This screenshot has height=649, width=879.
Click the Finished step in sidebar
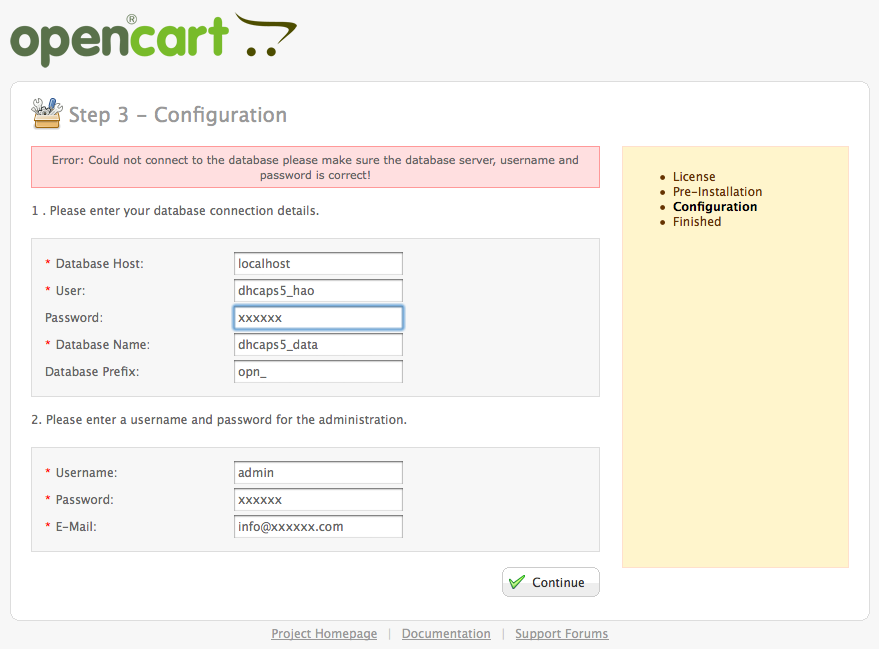click(x=697, y=222)
